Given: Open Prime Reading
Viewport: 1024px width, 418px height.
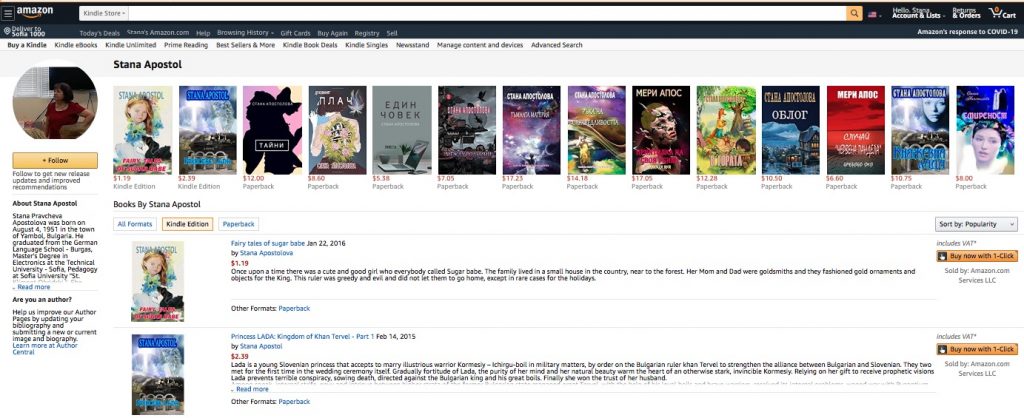Looking at the screenshot, I should [x=186, y=45].
